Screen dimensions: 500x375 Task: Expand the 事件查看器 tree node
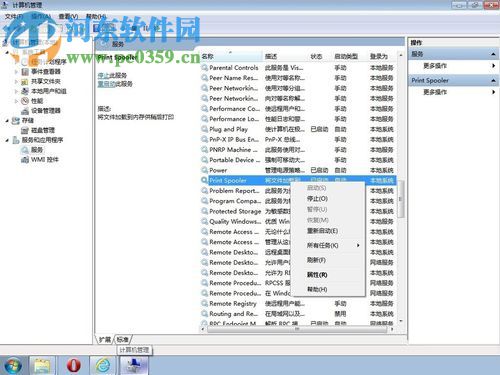point(16,72)
